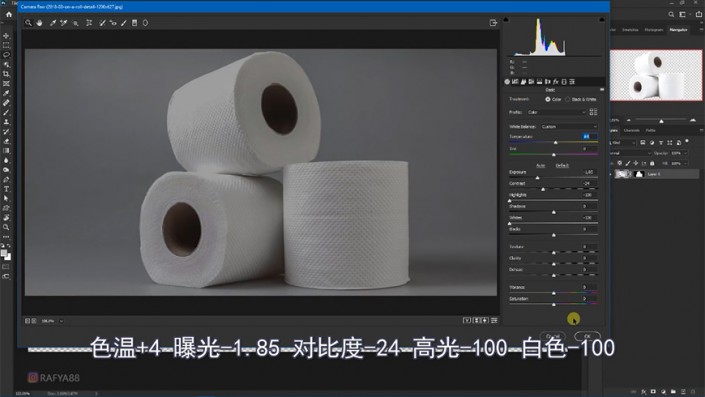Select the Zoom tool in Camera Raw toolbar
This screenshot has height=397, width=705.
coord(28,23)
